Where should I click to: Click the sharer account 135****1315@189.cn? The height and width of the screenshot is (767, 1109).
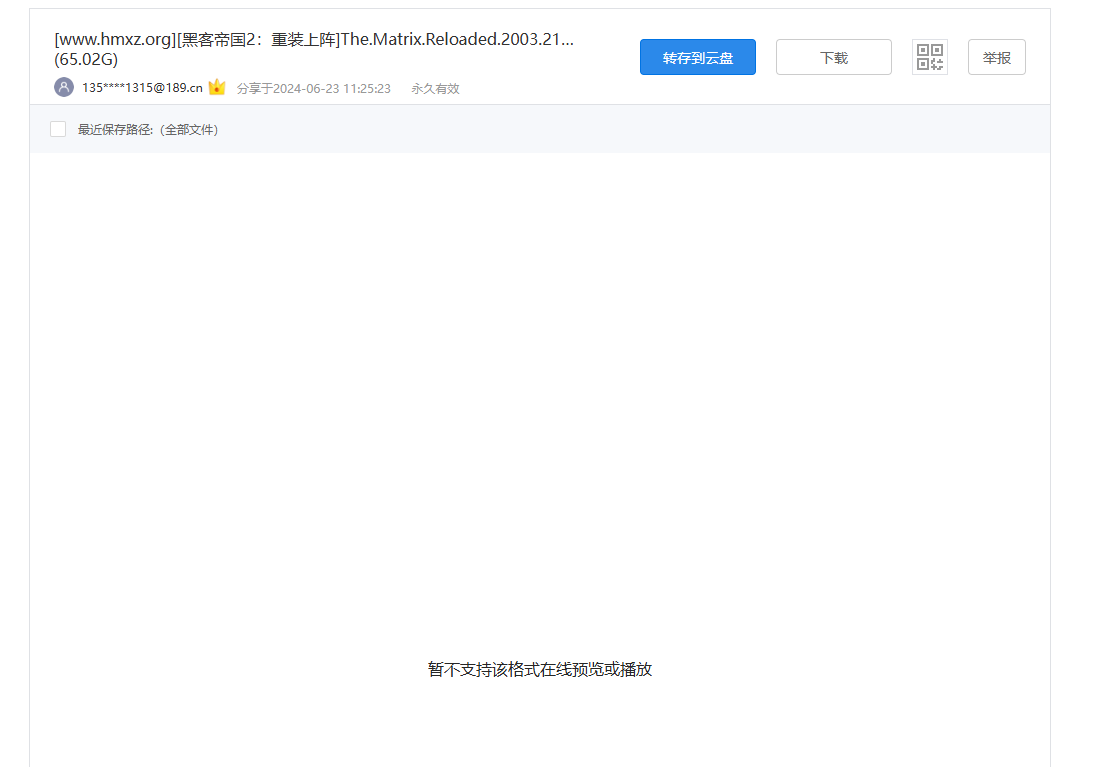click(x=142, y=88)
